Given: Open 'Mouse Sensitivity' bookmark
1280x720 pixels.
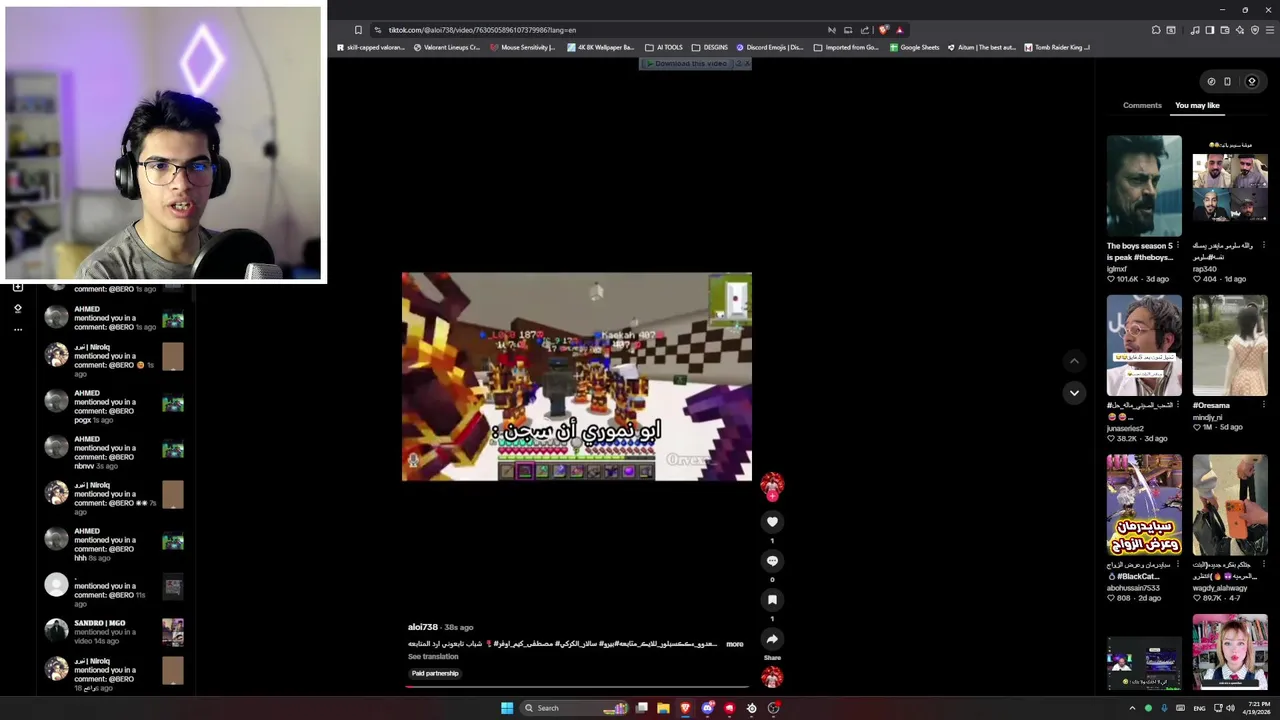Looking at the screenshot, I should click(x=522, y=47).
